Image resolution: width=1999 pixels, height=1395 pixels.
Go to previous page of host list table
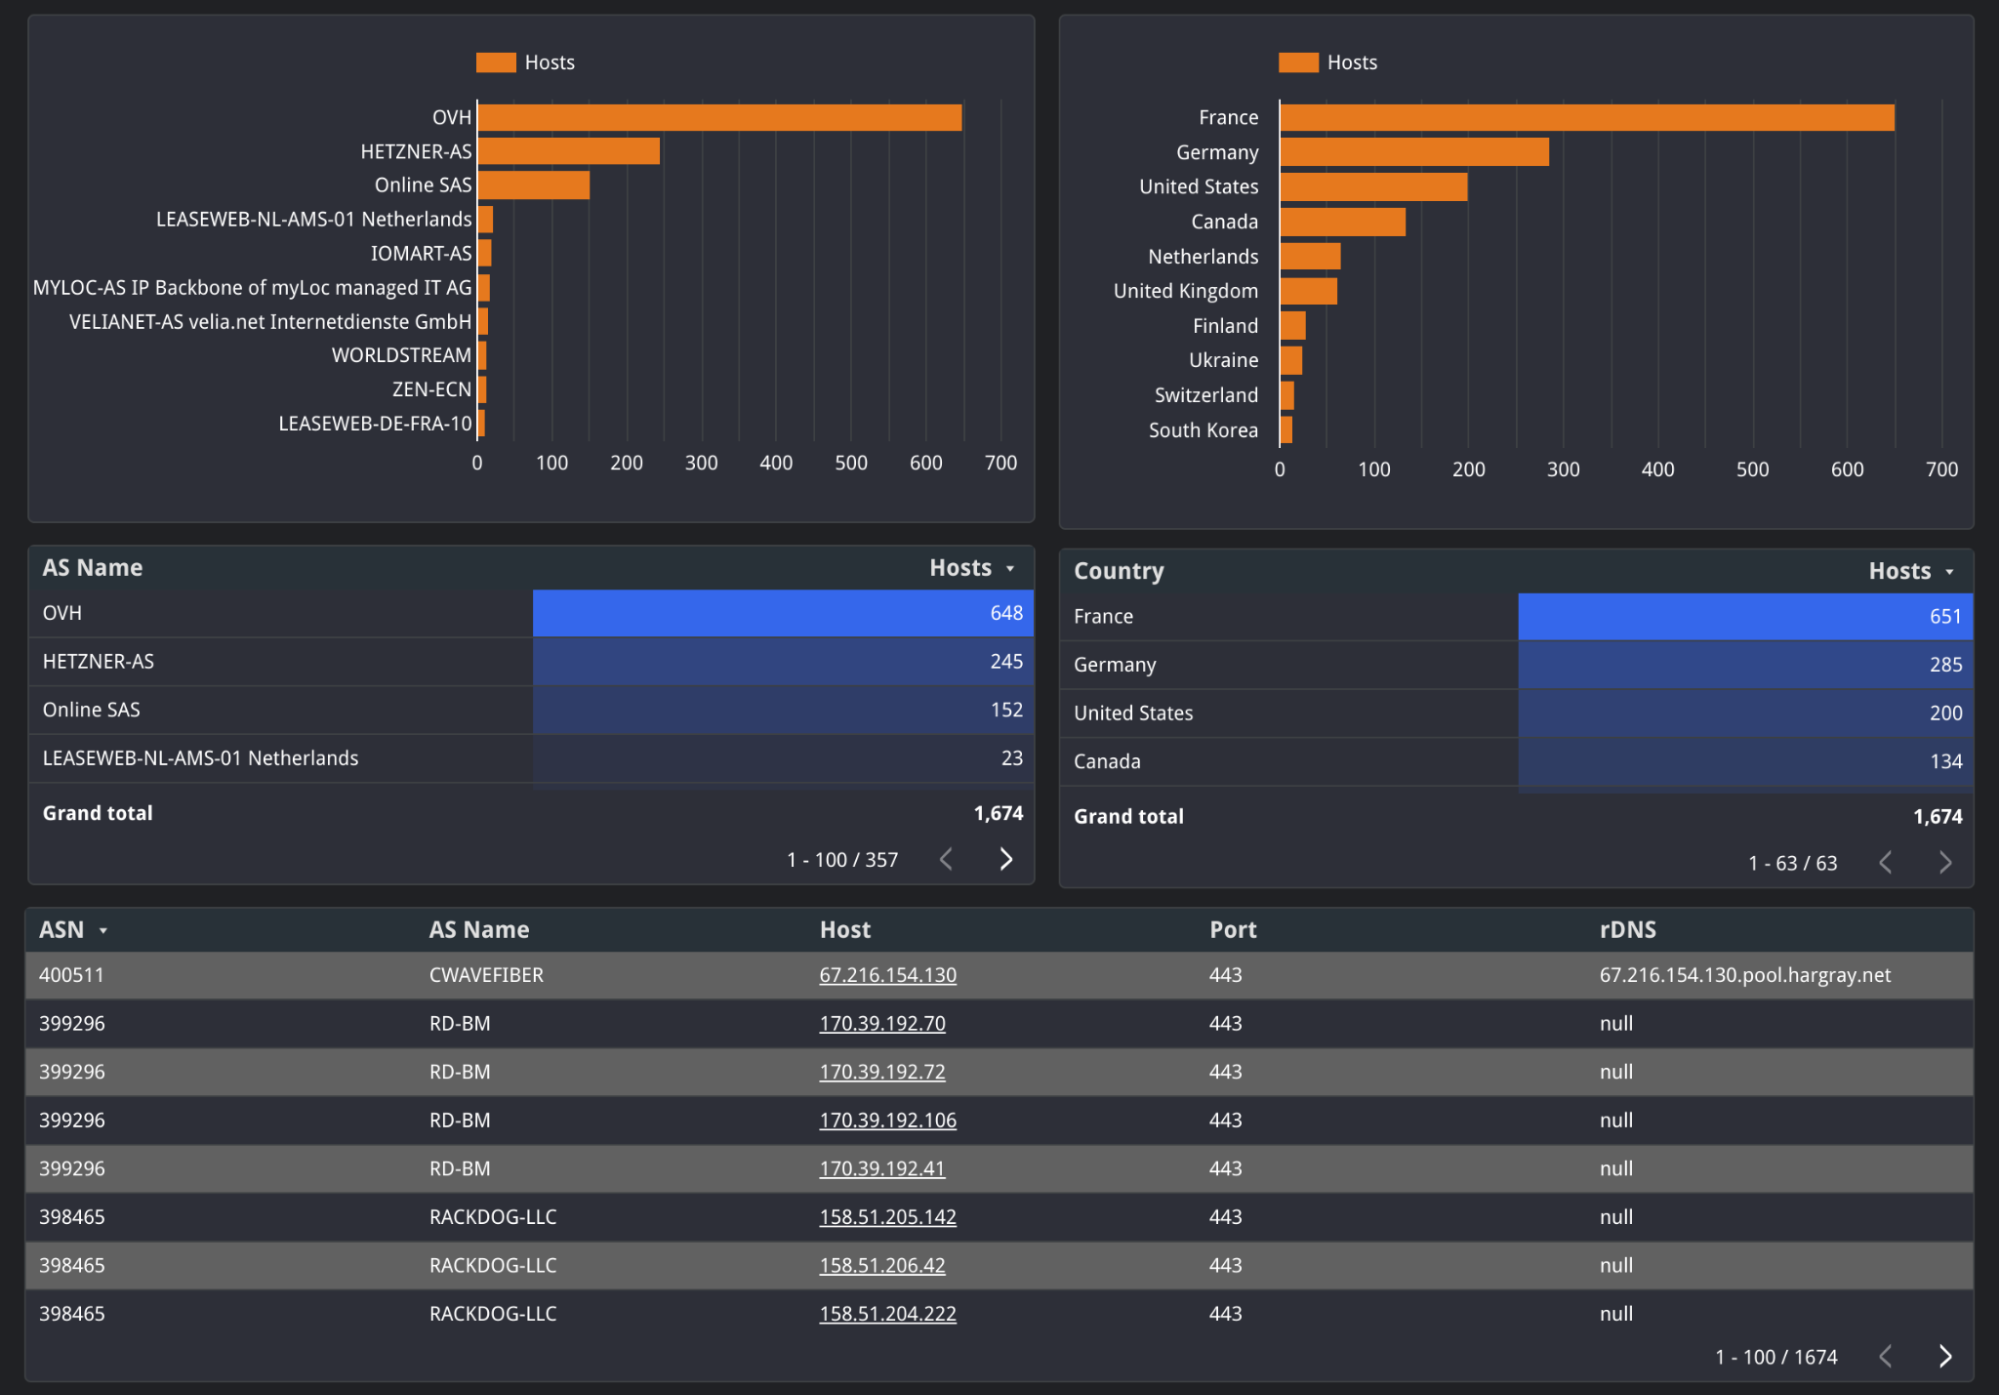click(1885, 1356)
